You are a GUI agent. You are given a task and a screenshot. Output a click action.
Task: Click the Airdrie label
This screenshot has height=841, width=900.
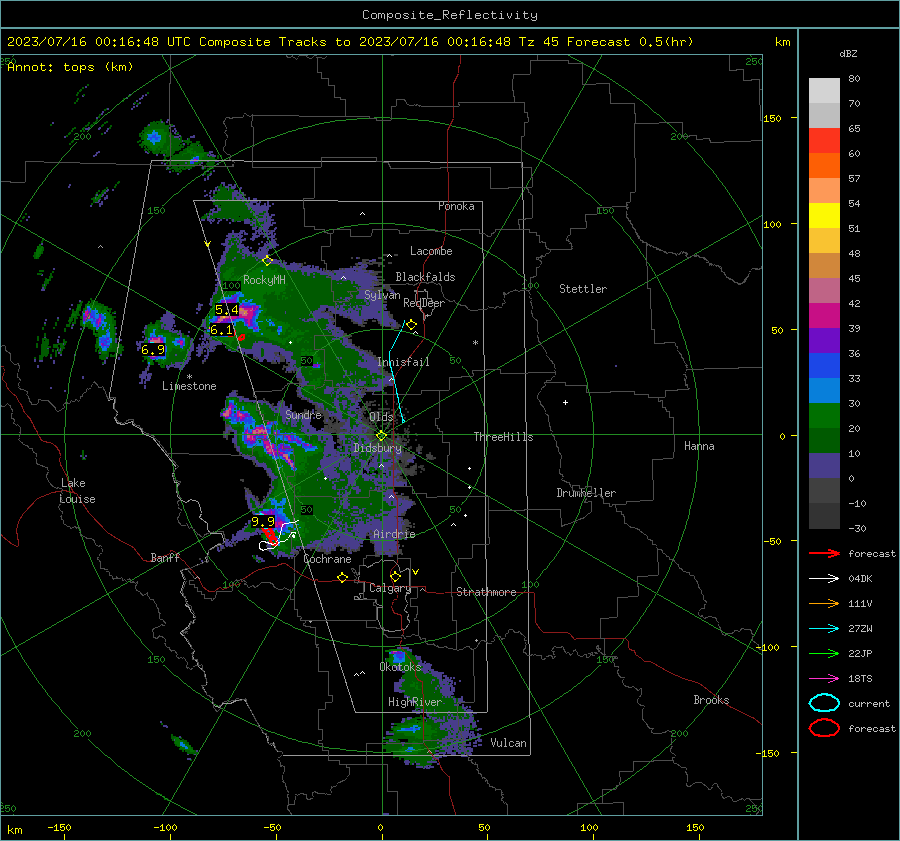point(394,534)
